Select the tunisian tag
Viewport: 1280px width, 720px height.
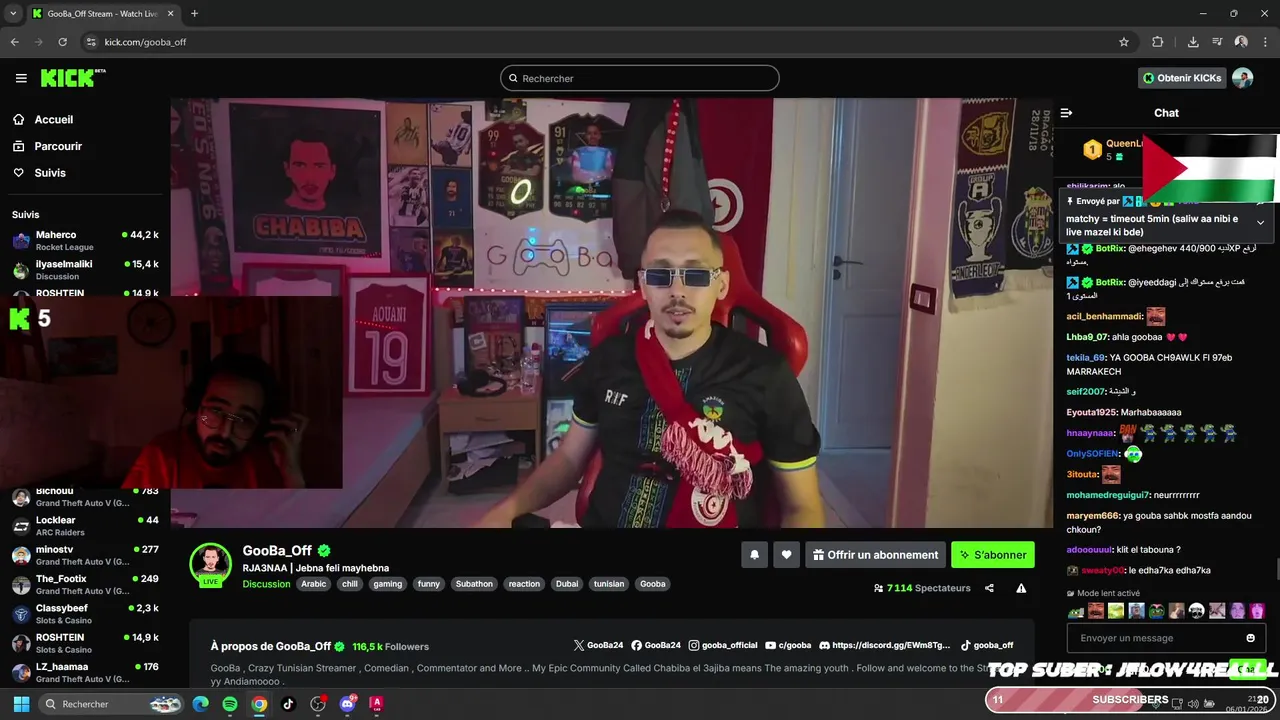(609, 584)
